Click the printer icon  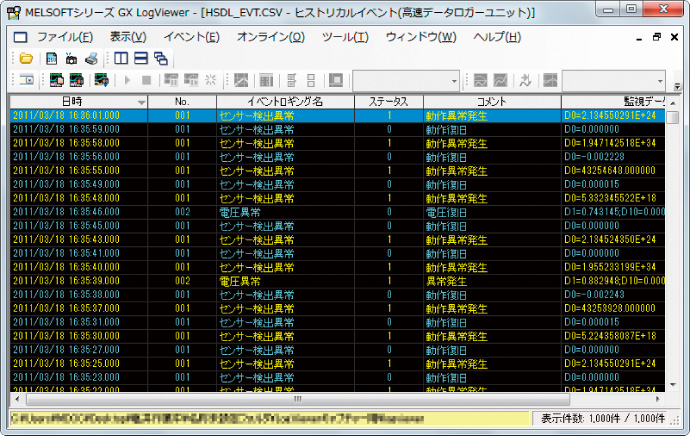[92, 58]
